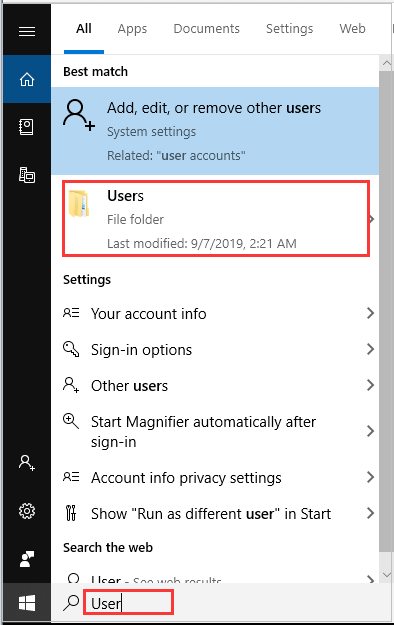Click the Related: "user accounts" text

[176, 155]
